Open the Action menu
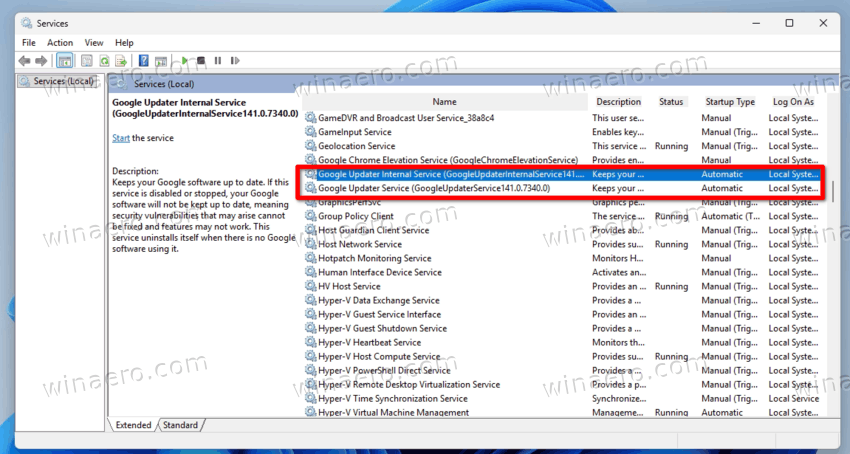 60,42
